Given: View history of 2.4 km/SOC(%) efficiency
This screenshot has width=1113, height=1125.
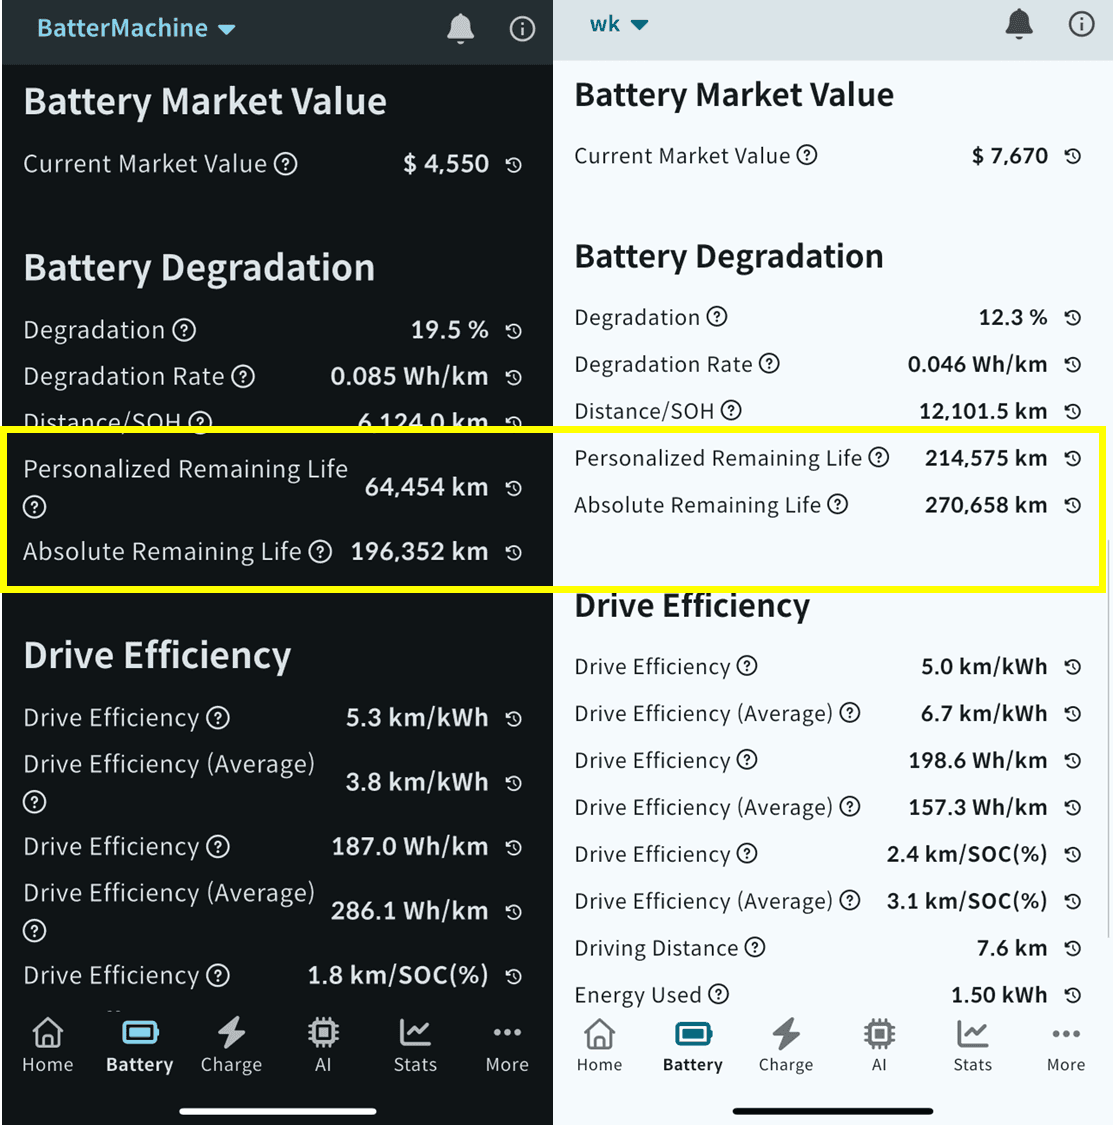Looking at the screenshot, I should click(1072, 854).
